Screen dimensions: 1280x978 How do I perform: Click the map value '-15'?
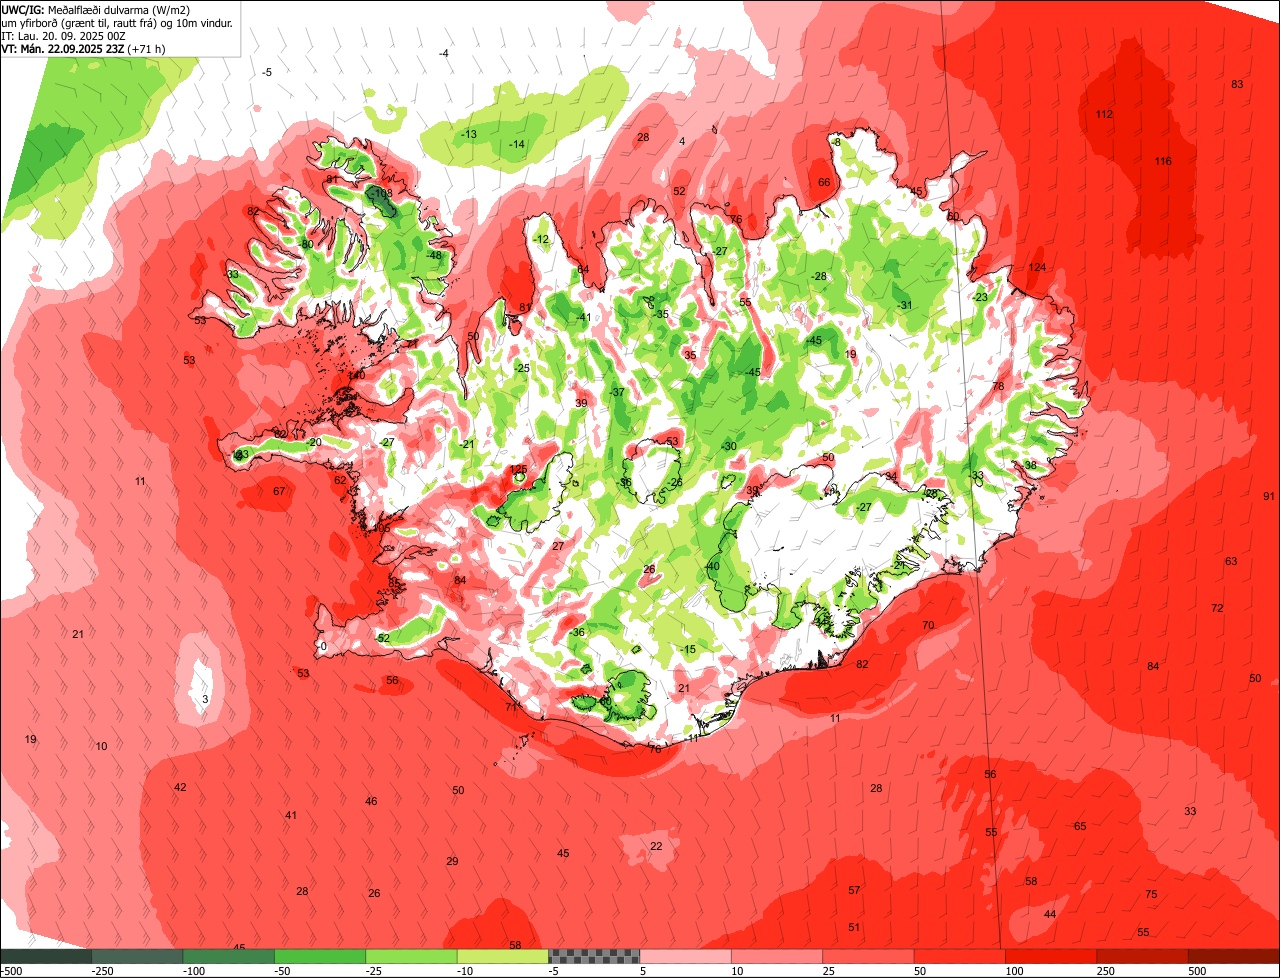tap(688, 649)
